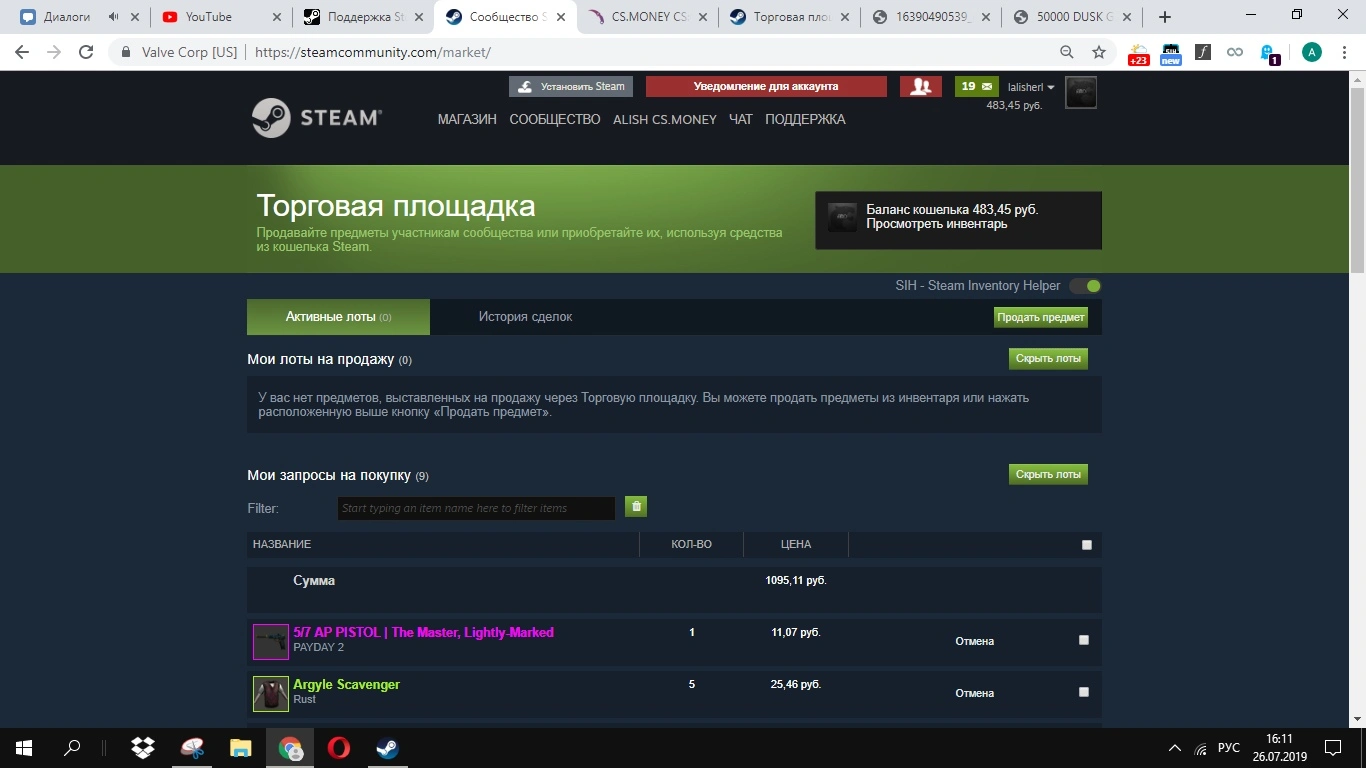The width and height of the screenshot is (1366, 768).
Task: Launch Dropbox from the taskbar
Action: [x=143, y=747]
